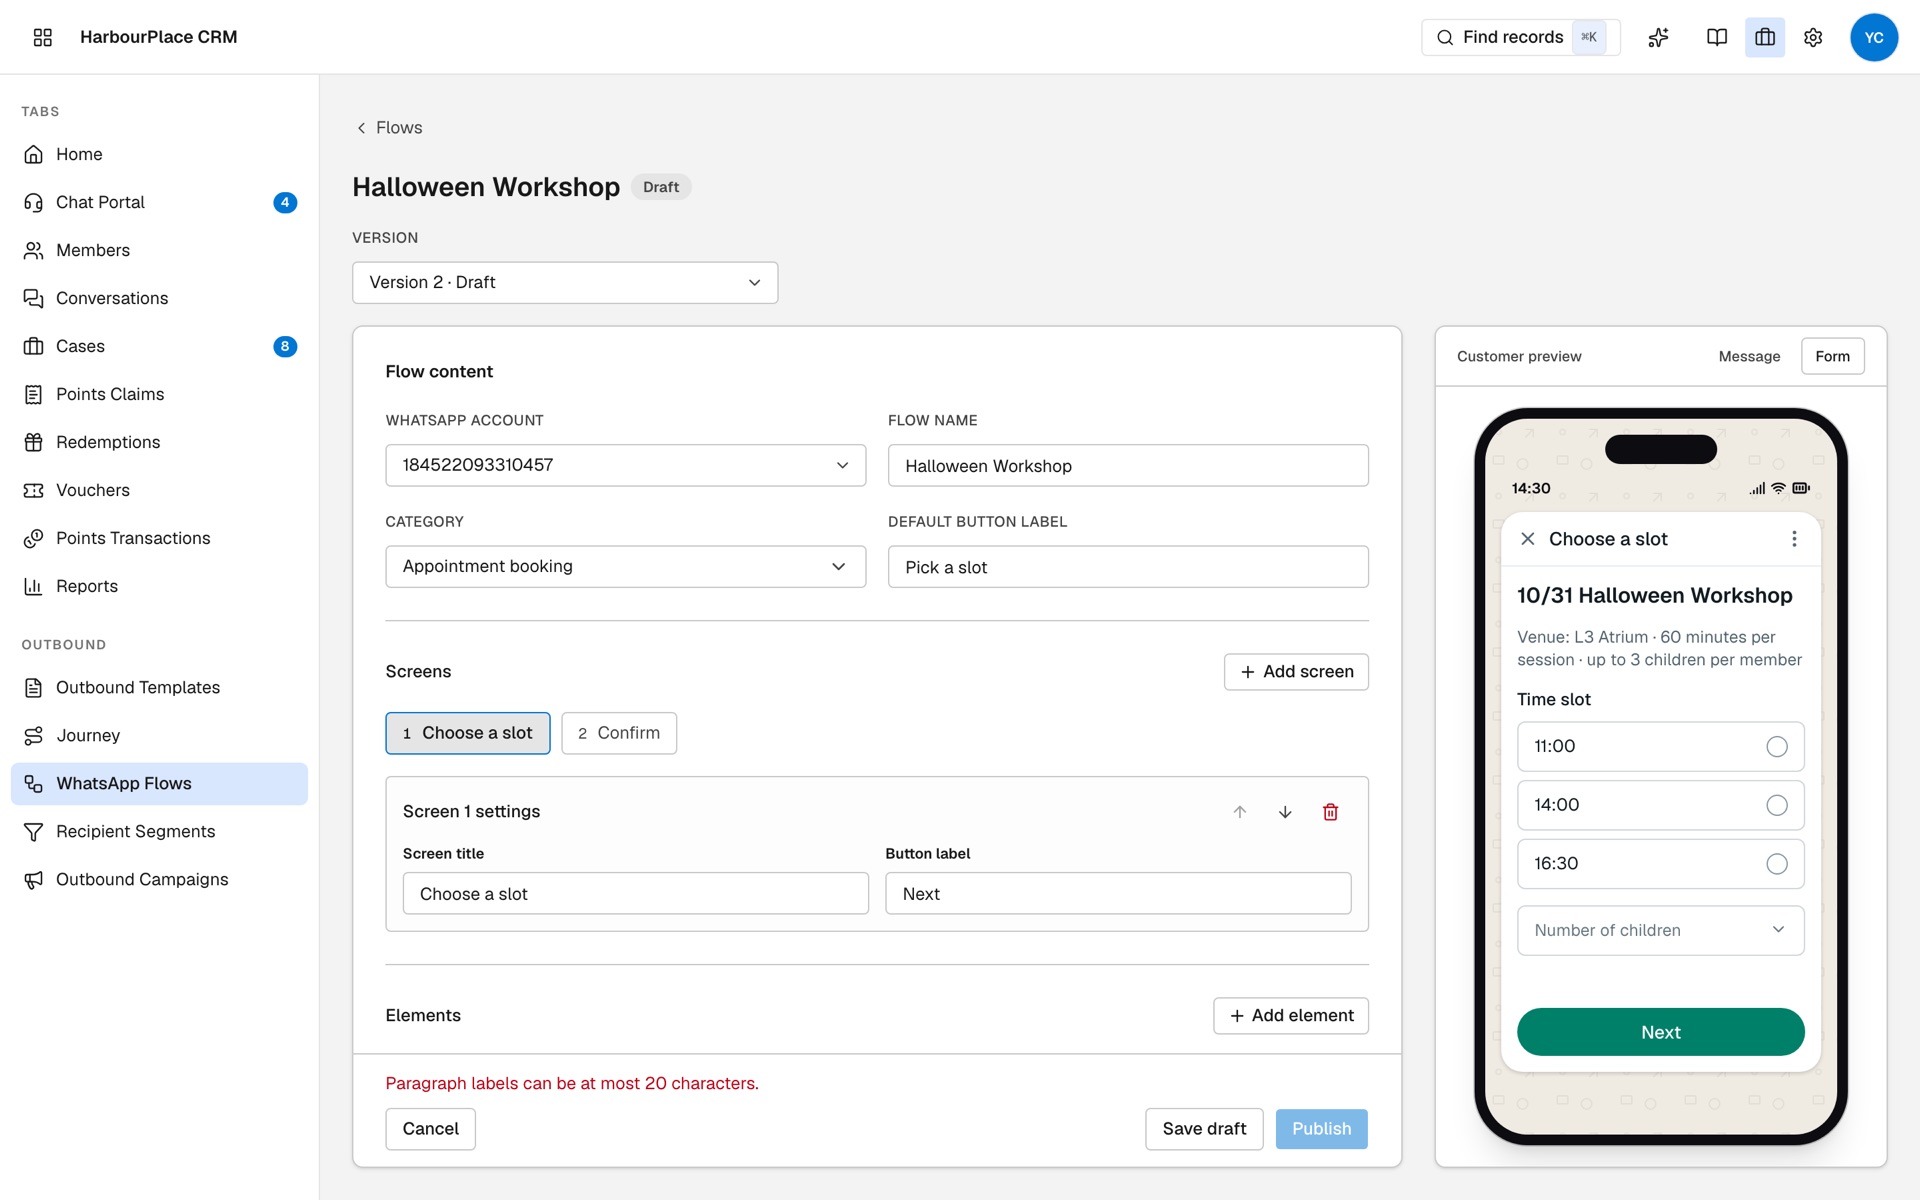Click the Outbound Campaigns megaphone icon
Image resolution: width=1920 pixels, height=1200 pixels.
coord(34,879)
